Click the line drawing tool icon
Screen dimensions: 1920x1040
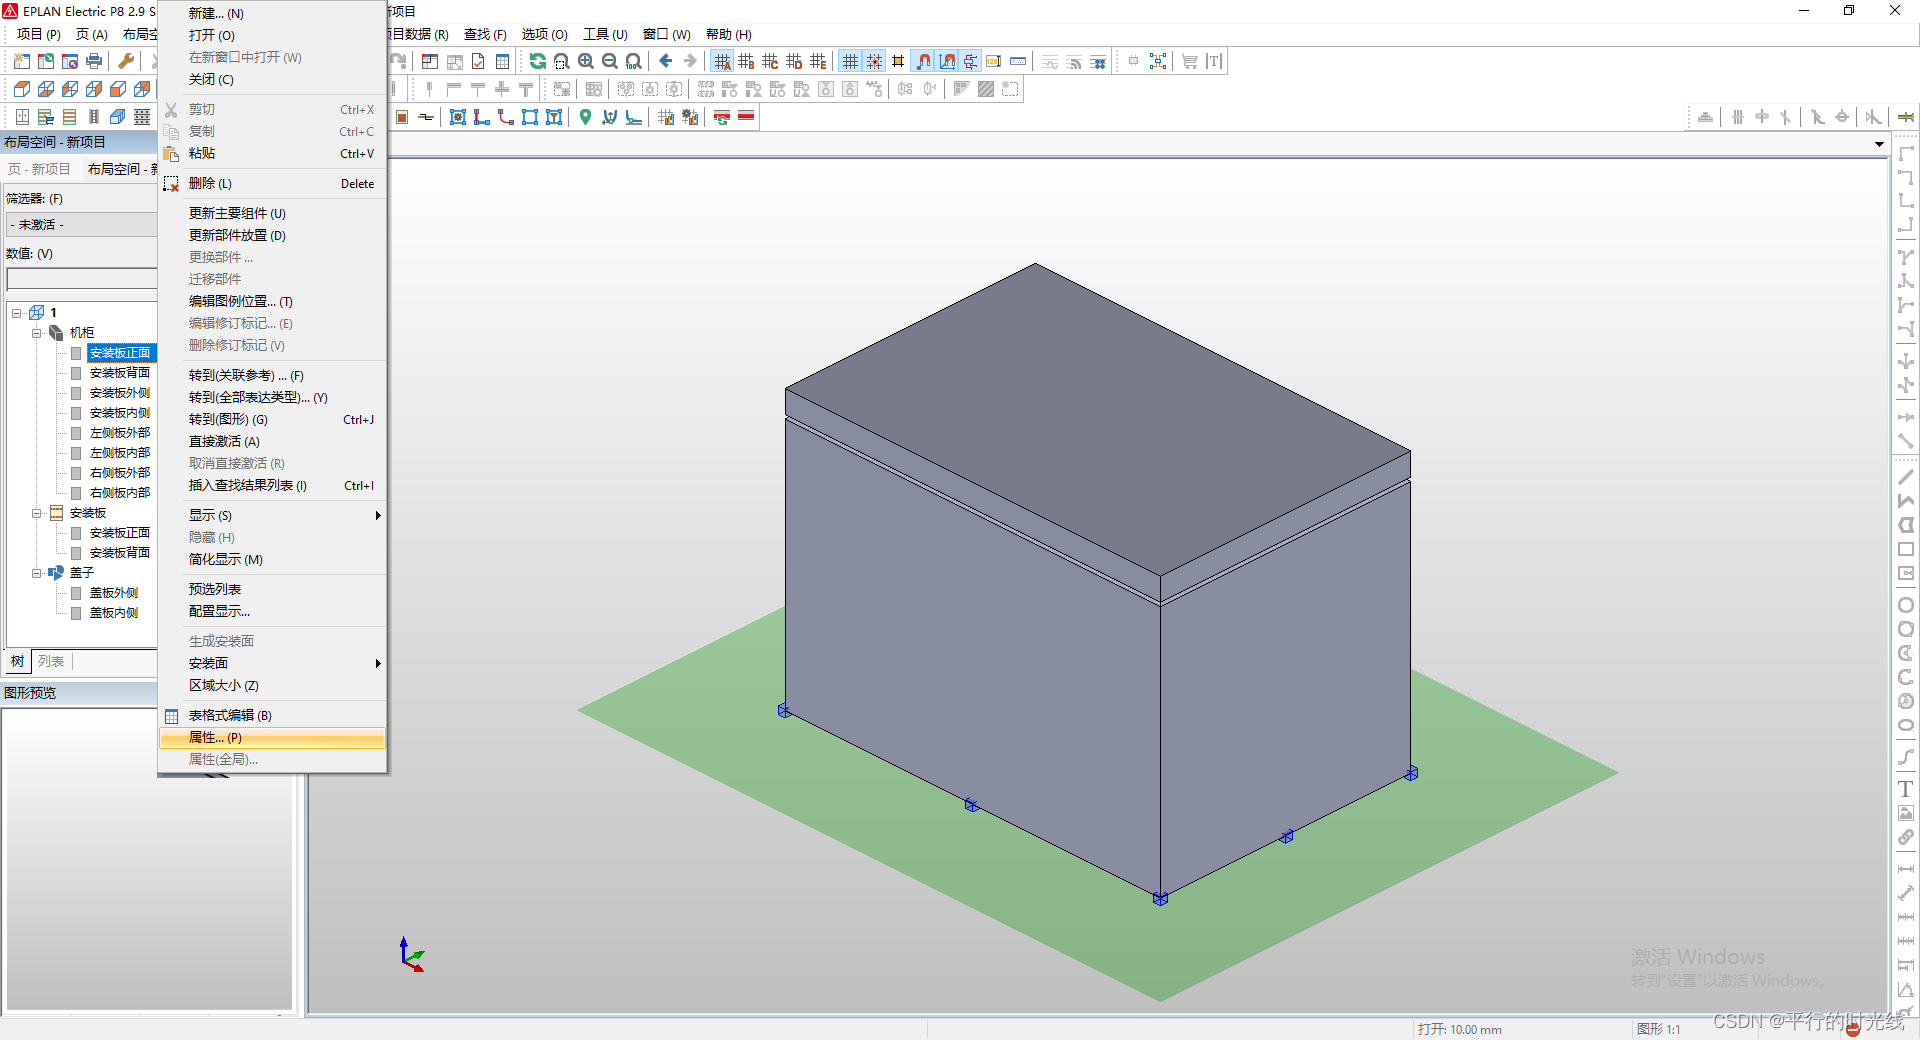tap(1906, 477)
